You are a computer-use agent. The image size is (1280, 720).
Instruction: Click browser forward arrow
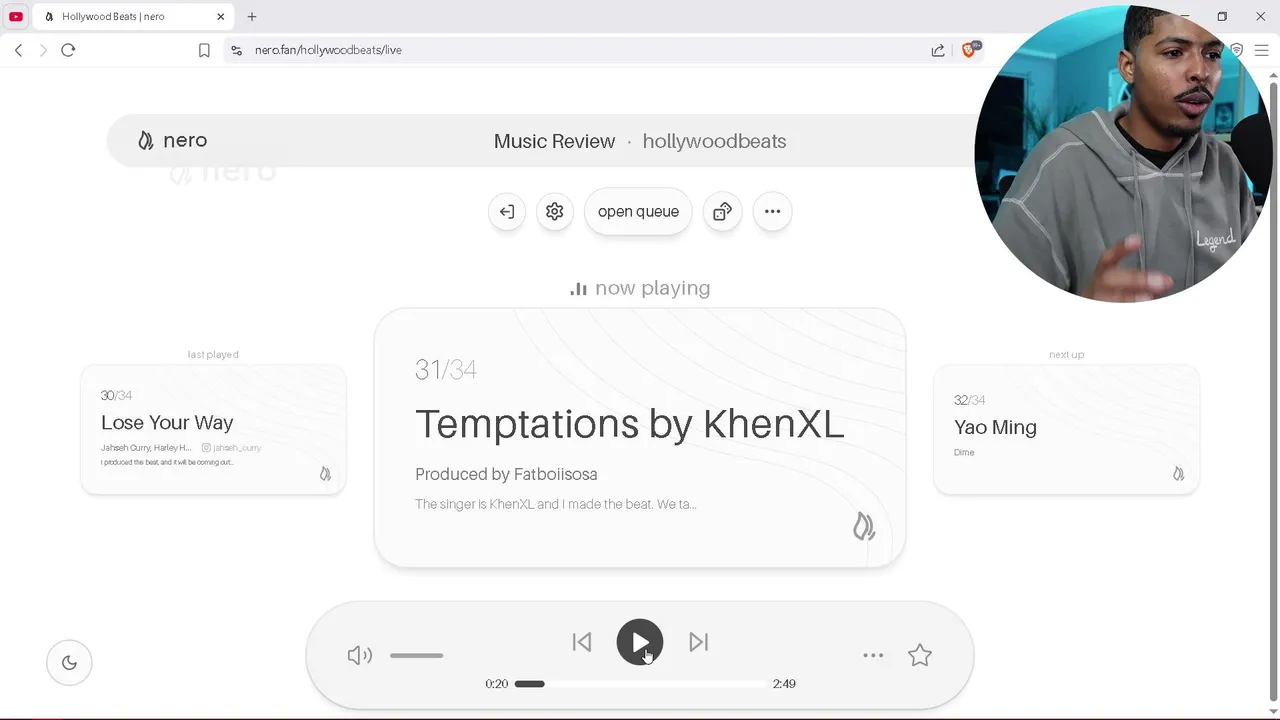pos(43,50)
